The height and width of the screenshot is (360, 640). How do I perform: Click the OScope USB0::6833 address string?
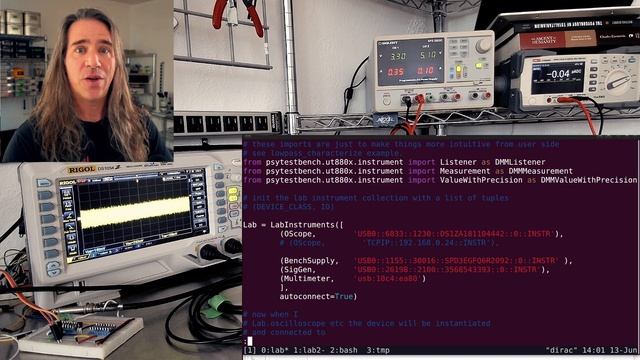coord(454,234)
